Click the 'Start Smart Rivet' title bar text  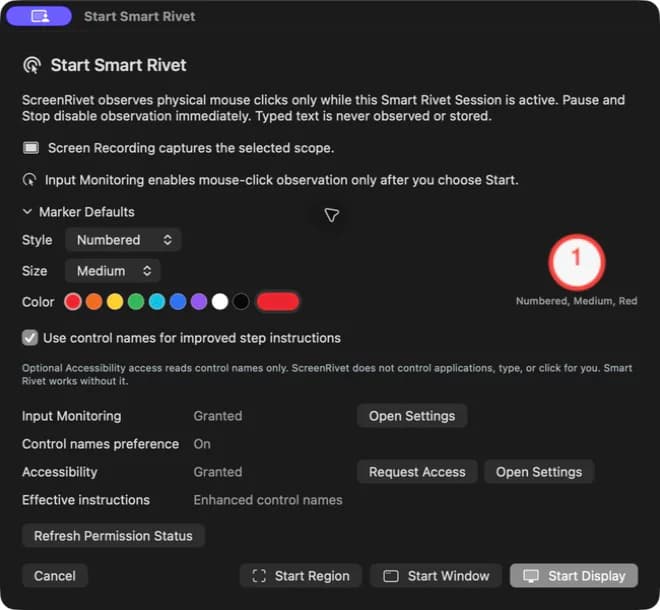[140, 16]
